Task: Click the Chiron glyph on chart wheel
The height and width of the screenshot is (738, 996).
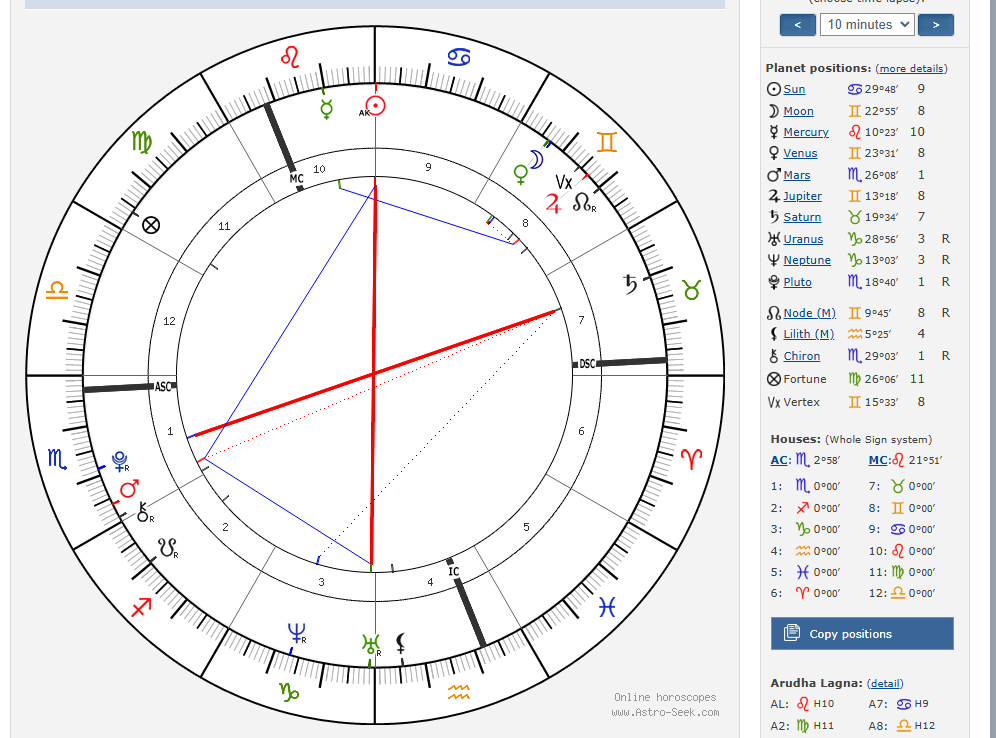Action: click(x=144, y=511)
